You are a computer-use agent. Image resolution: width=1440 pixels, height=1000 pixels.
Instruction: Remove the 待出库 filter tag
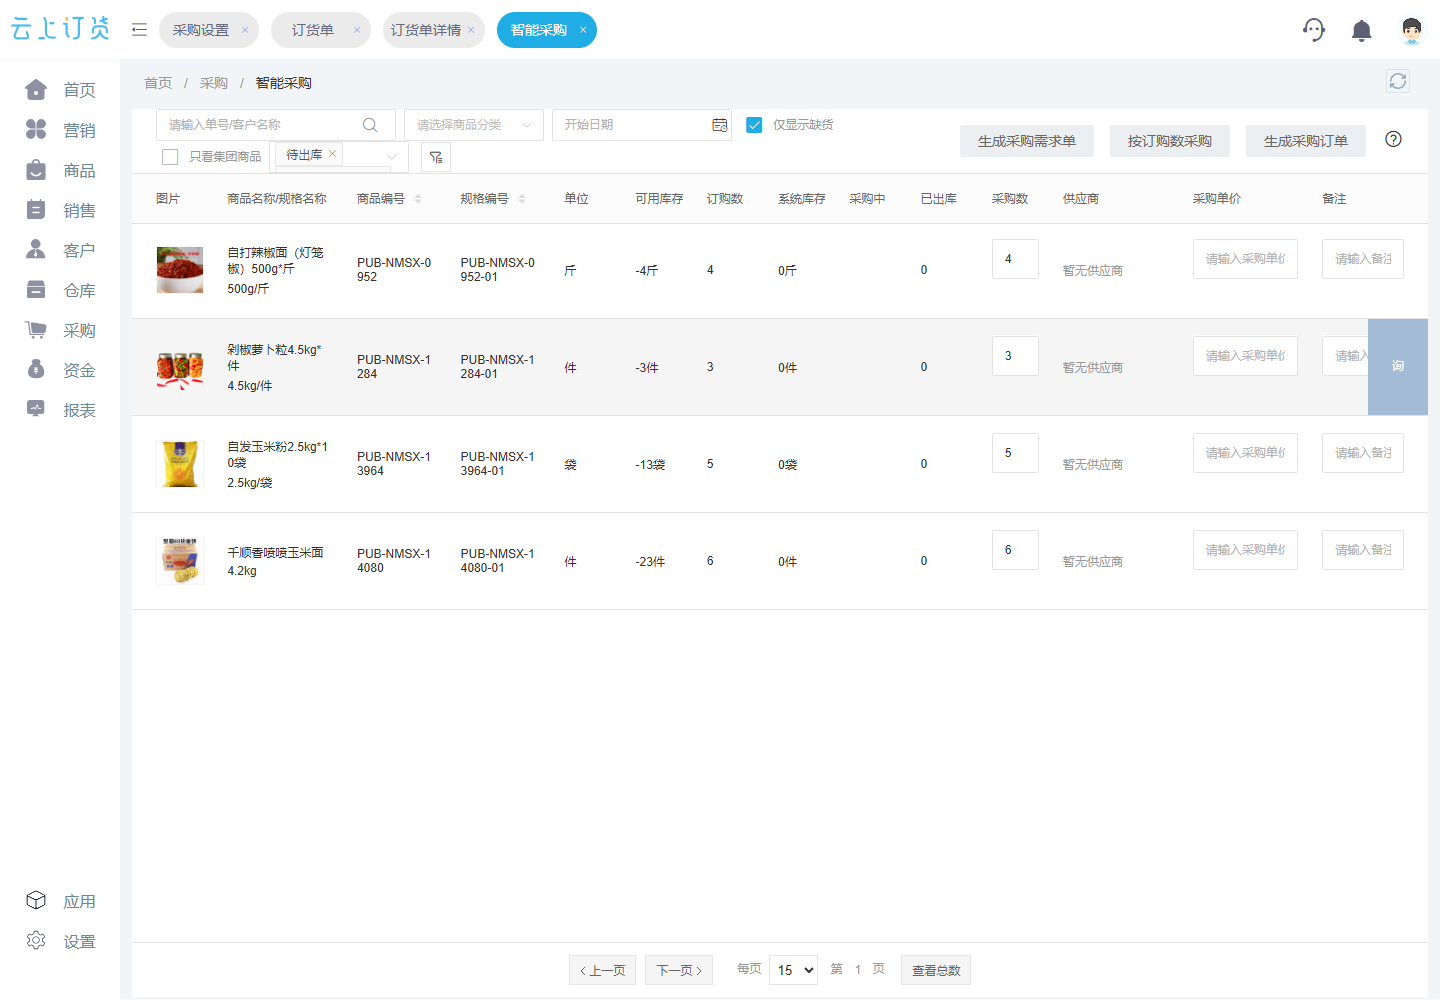[332, 154]
